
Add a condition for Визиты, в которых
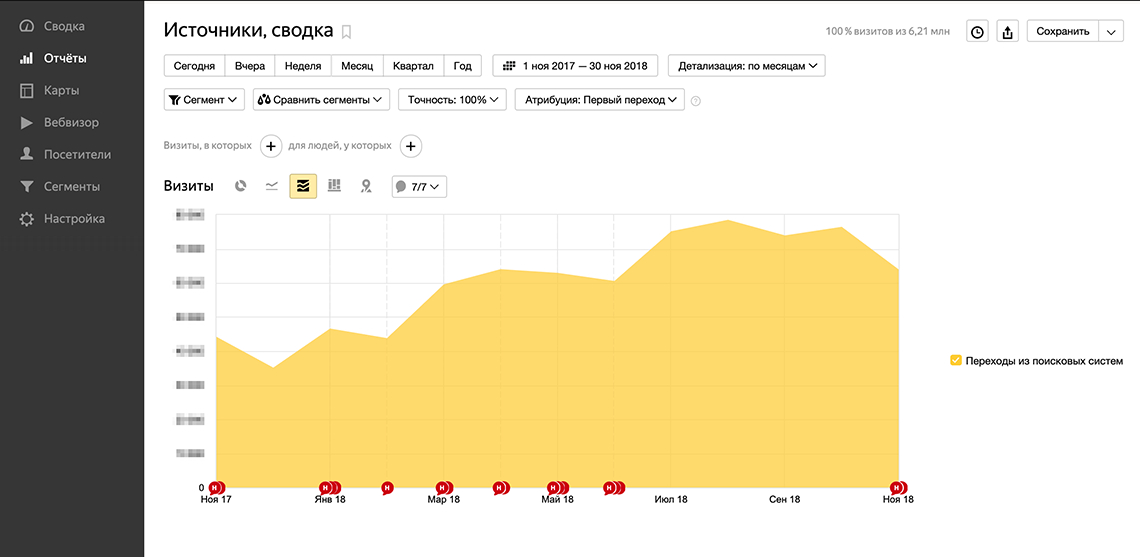tap(271, 146)
